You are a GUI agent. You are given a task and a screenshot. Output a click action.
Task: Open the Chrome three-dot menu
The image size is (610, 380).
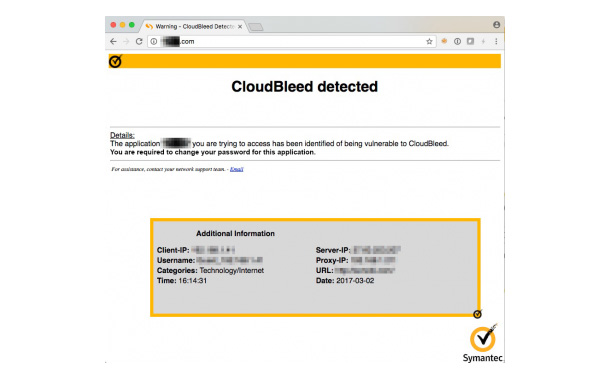click(496, 41)
